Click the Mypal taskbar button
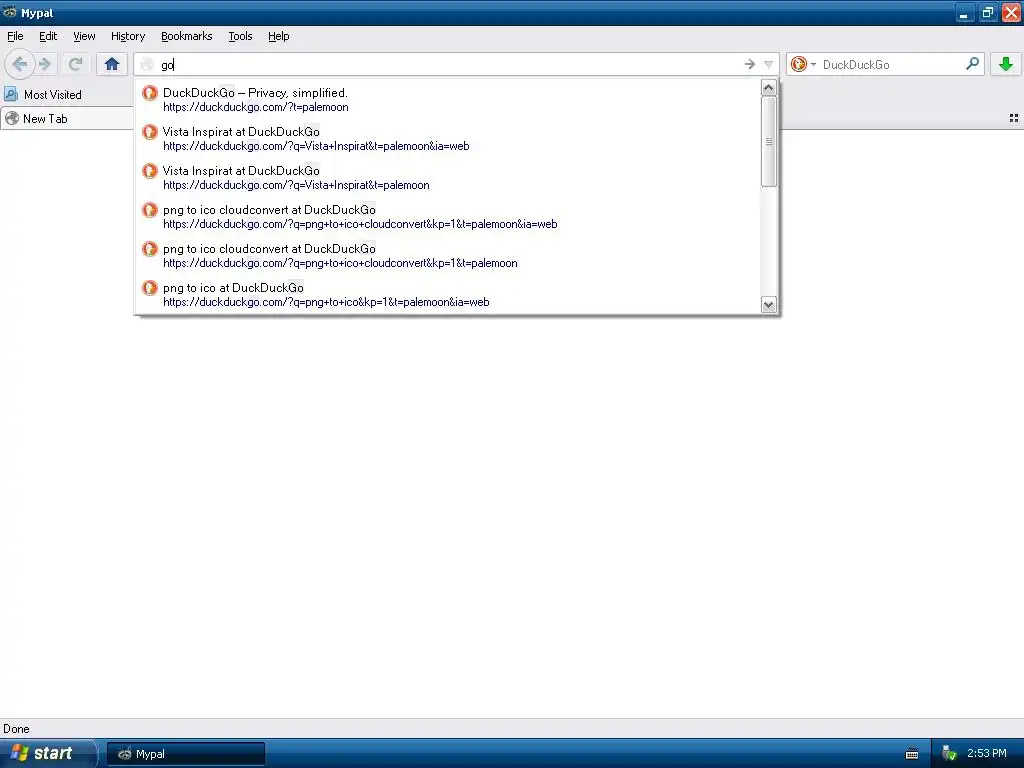1024x768 pixels. coord(185,754)
